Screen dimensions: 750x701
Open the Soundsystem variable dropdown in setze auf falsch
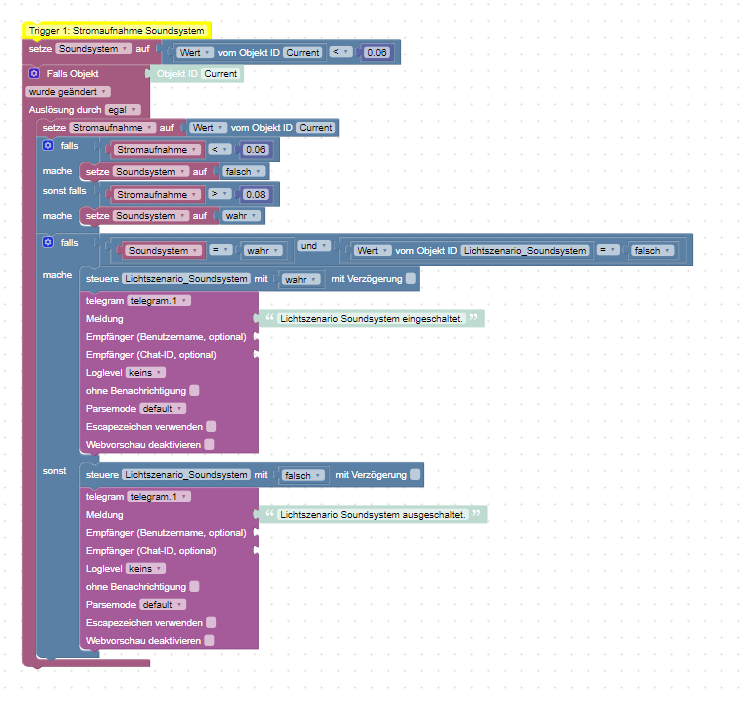coord(151,172)
